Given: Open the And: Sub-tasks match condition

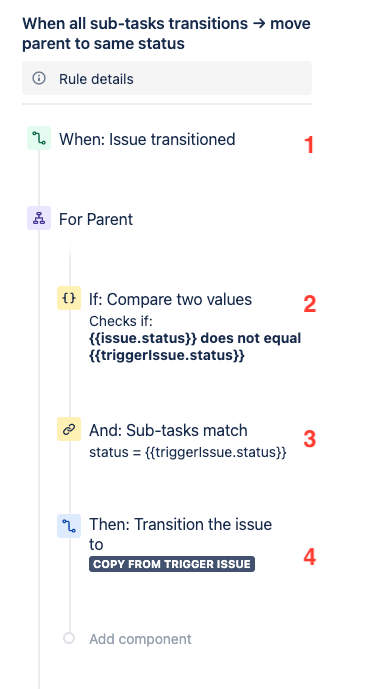Looking at the screenshot, I should point(168,430).
